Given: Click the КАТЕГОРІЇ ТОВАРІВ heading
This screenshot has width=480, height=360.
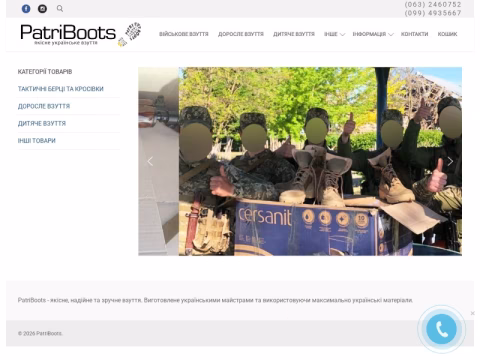Looking at the screenshot, I should tap(45, 72).
